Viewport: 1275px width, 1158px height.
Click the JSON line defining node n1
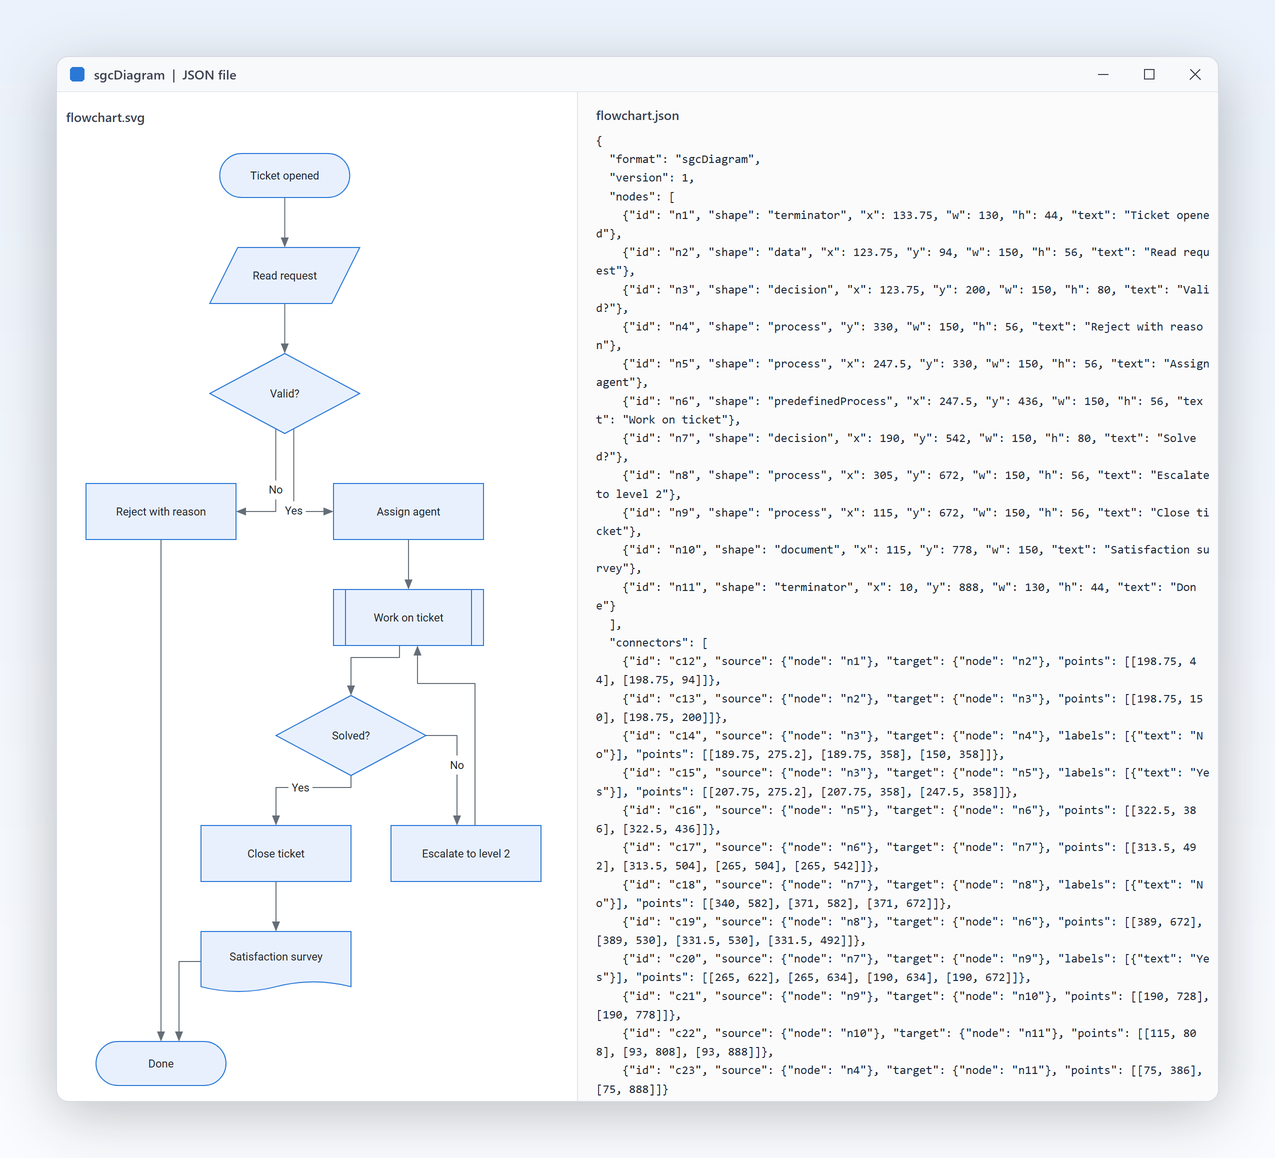point(903,224)
